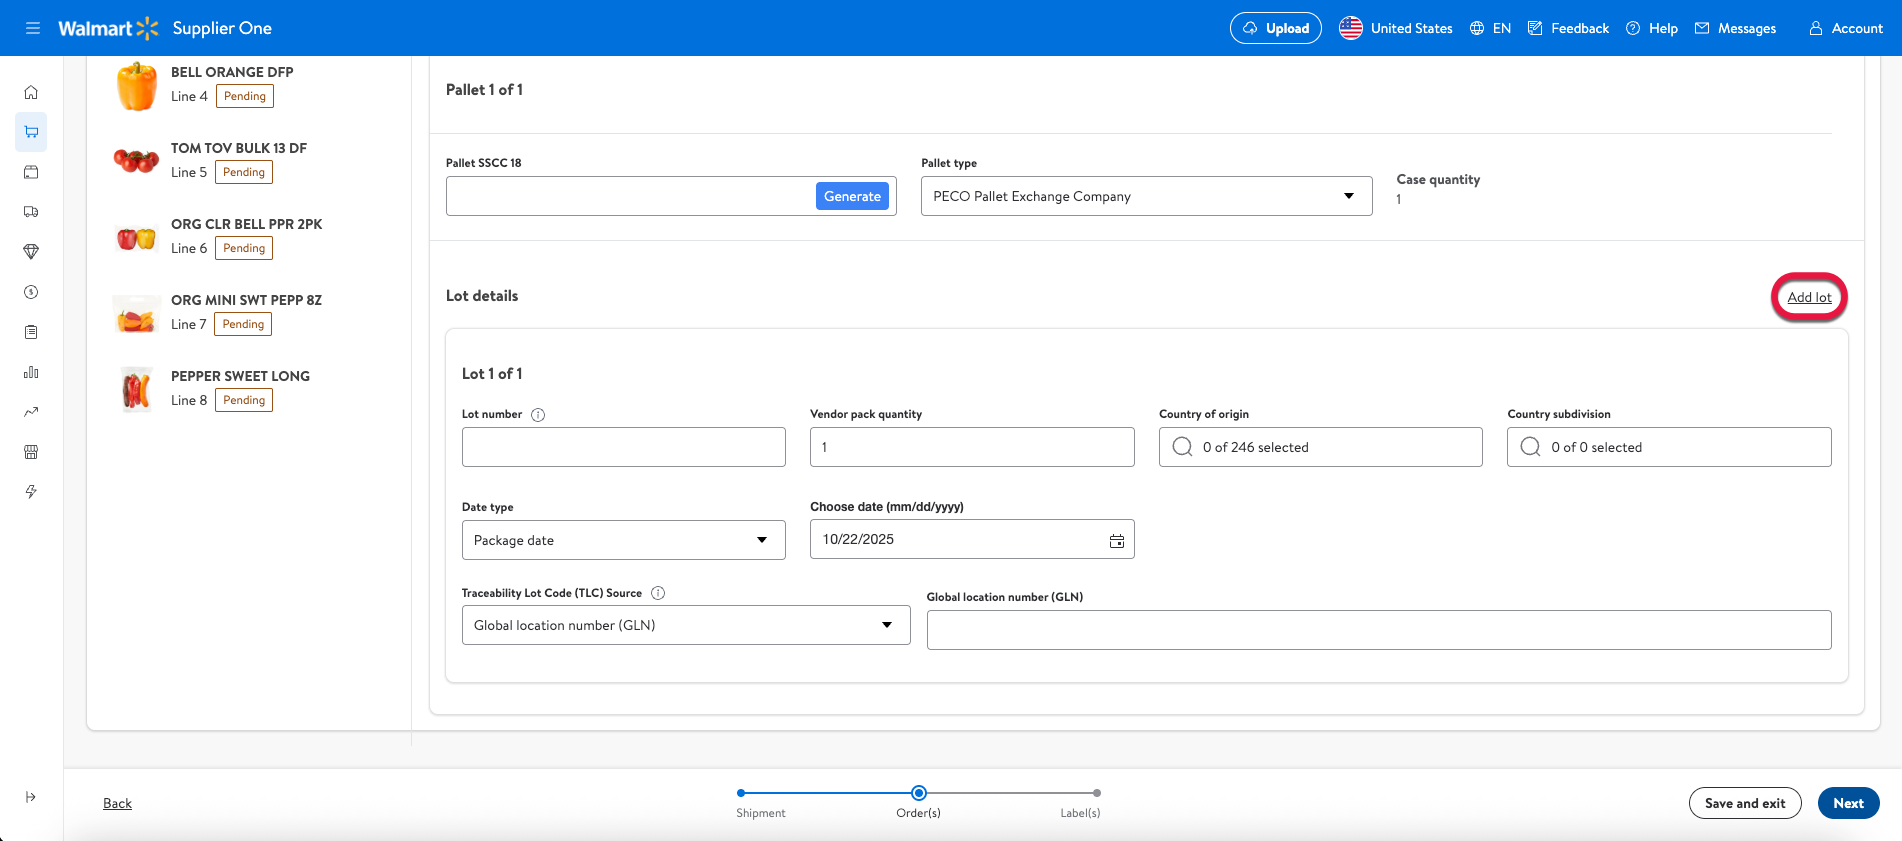Click the truck icon in sidebar
Image resolution: width=1902 pixels, height=841 pixels.
coord(31,212)
